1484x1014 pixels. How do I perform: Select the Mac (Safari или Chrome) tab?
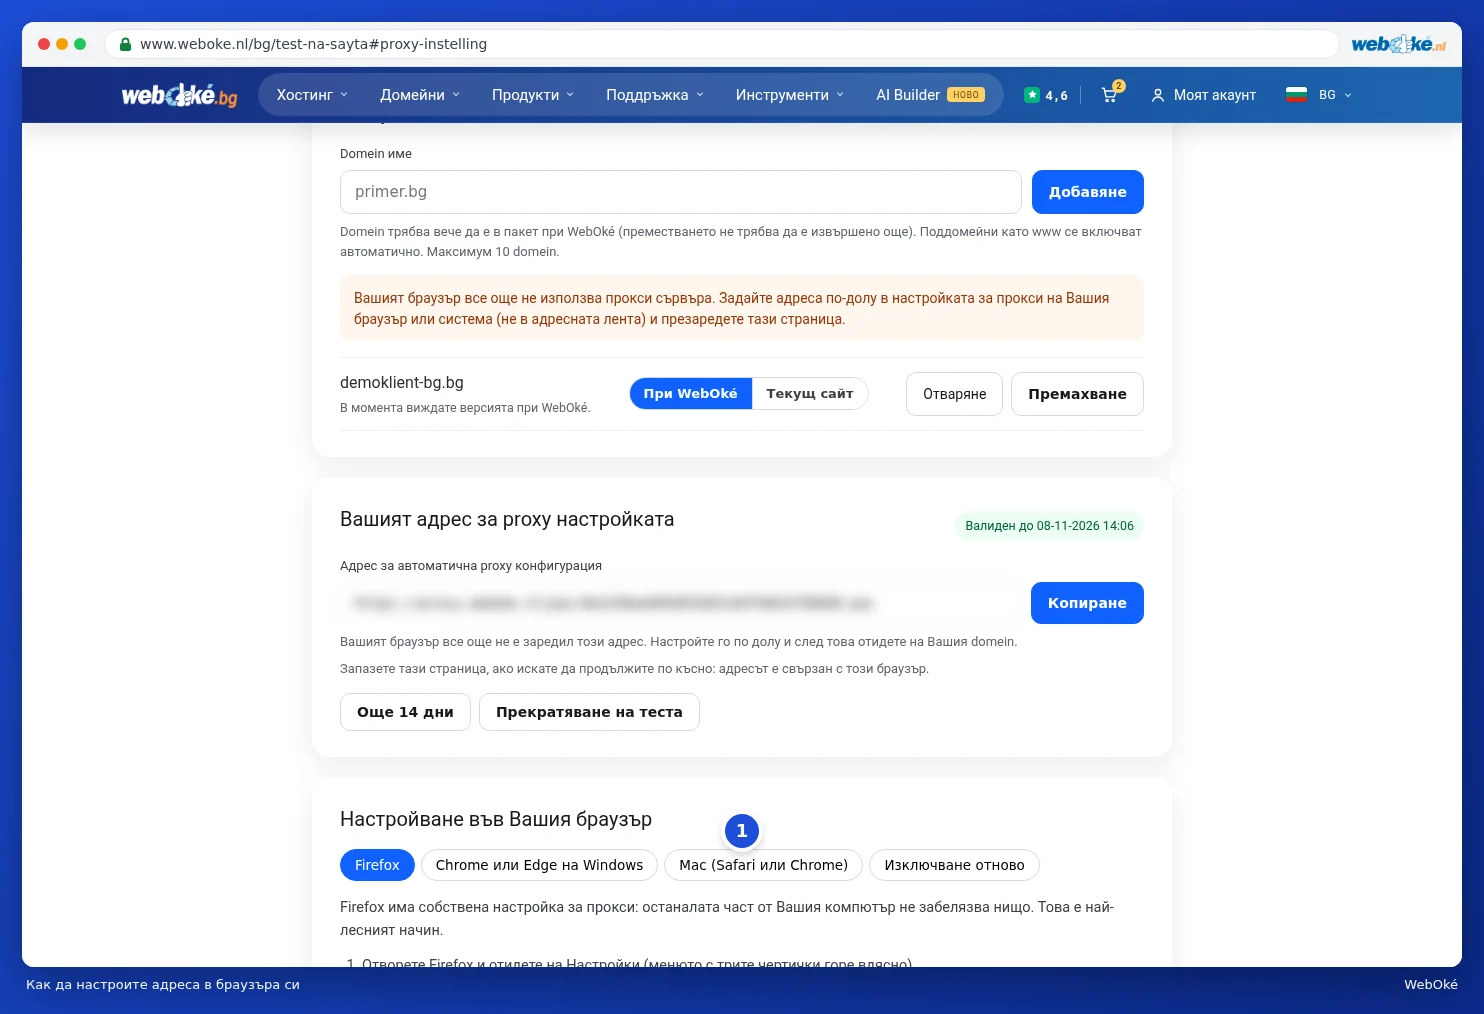[x=763, y=865]
